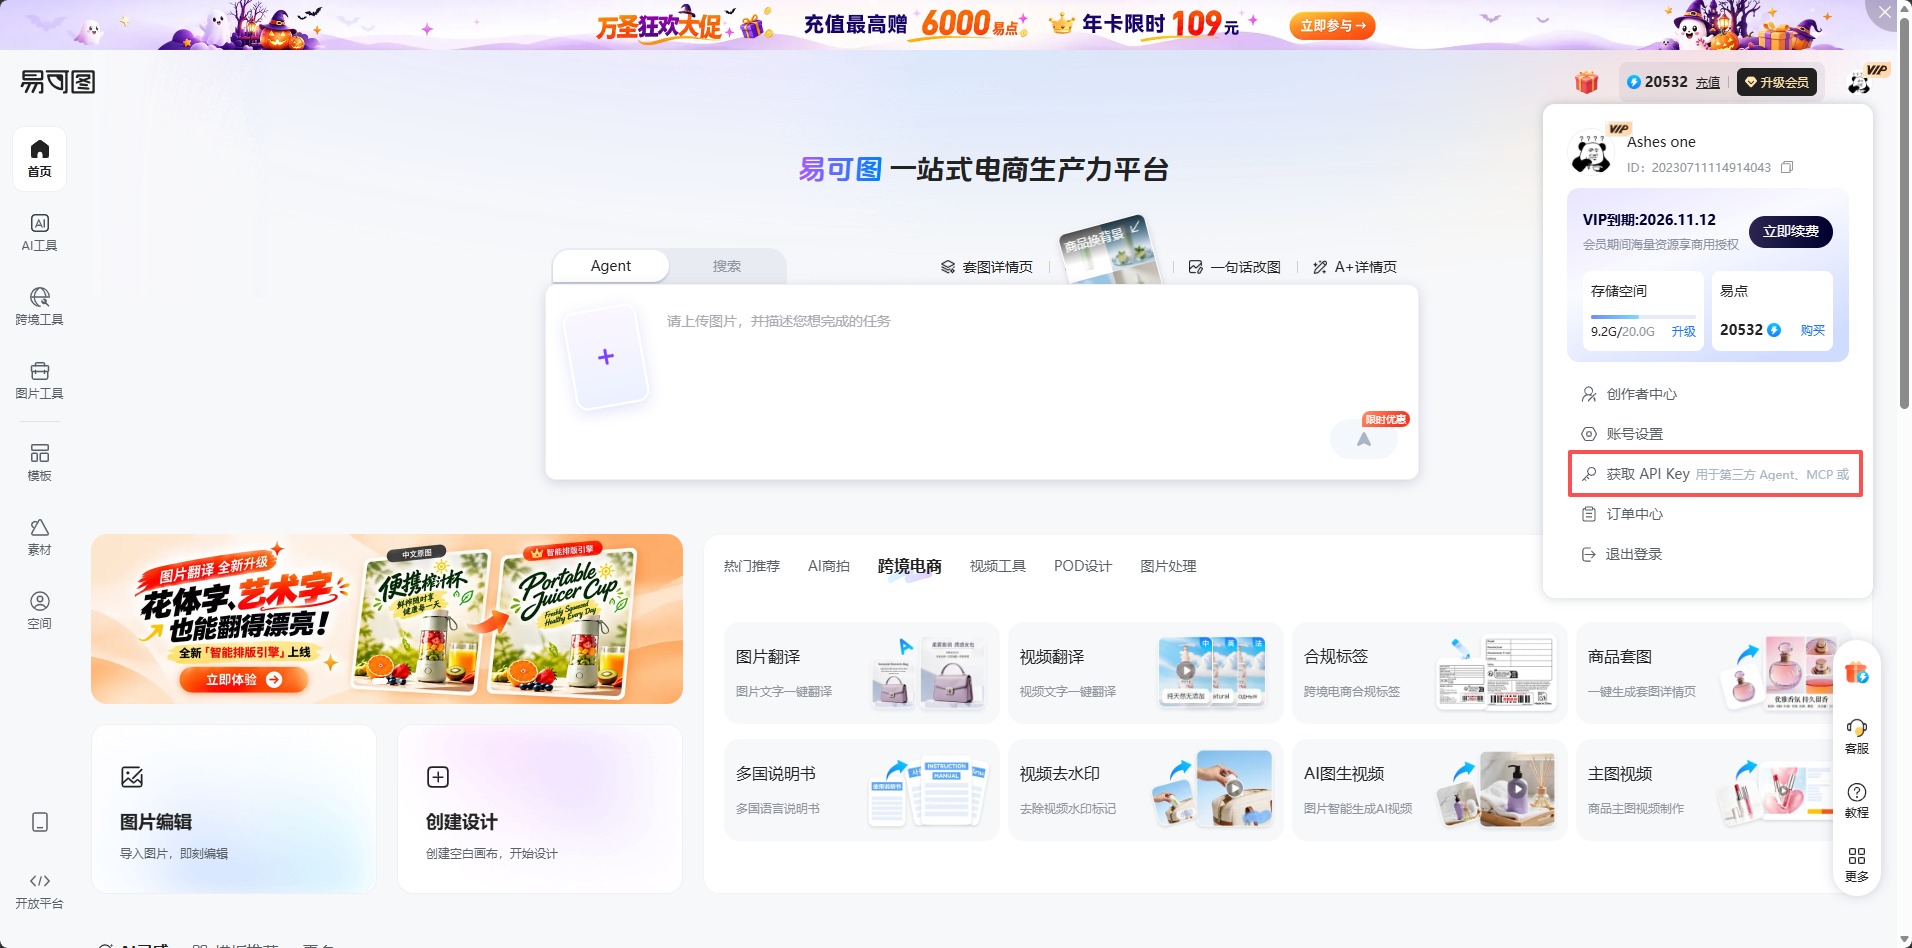Click the mobile phone icon in sidebar

(x=40, y=822)
